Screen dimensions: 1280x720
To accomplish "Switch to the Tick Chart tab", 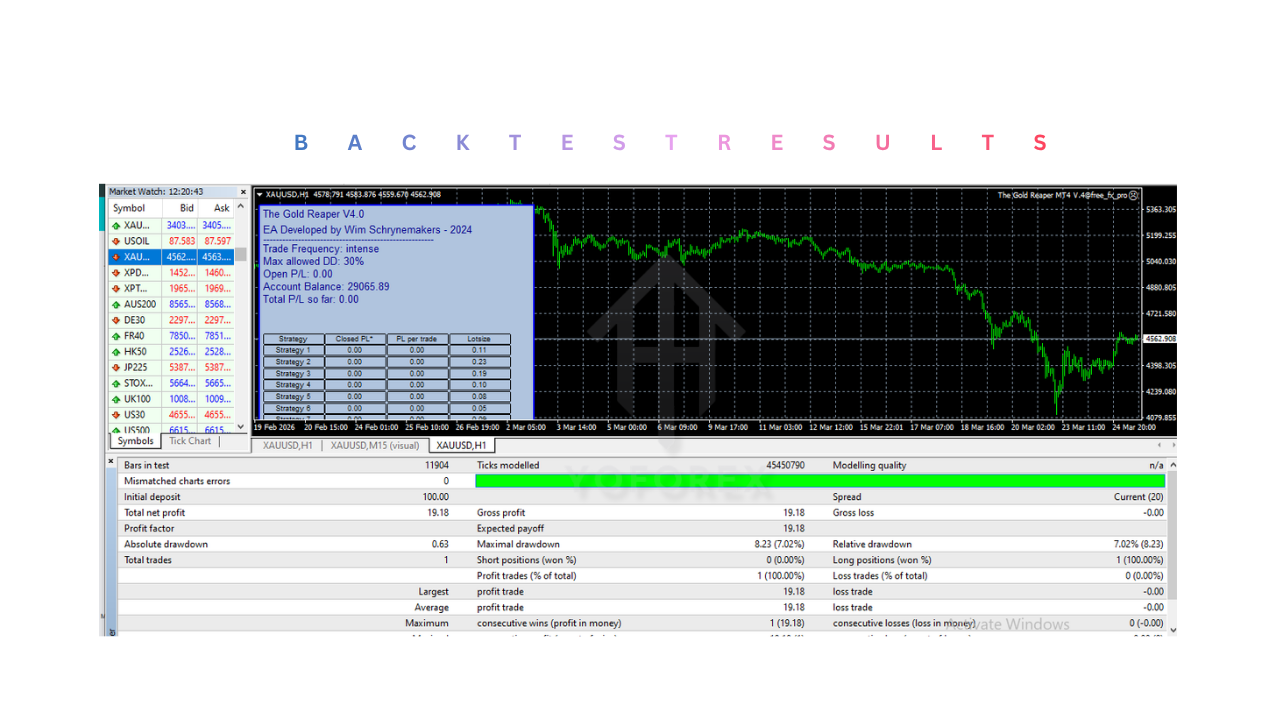I will (x=190, y=441).
